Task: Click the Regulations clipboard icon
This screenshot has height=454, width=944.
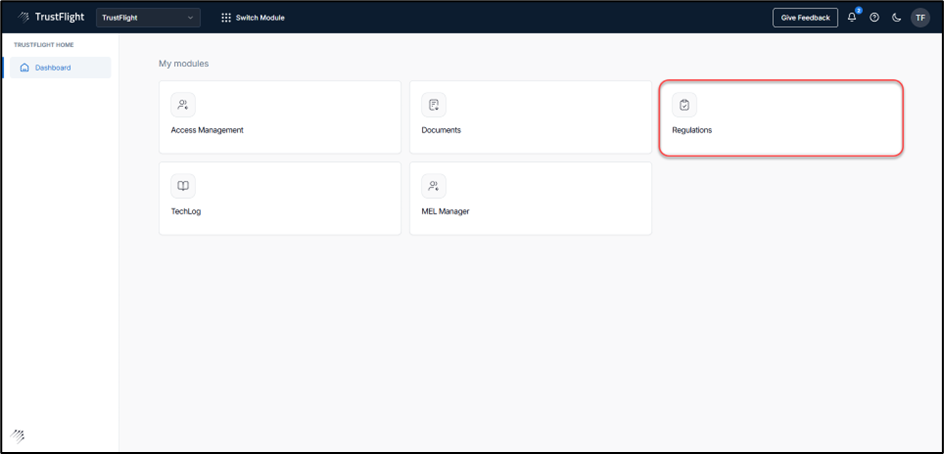Action: click(684, 105)
